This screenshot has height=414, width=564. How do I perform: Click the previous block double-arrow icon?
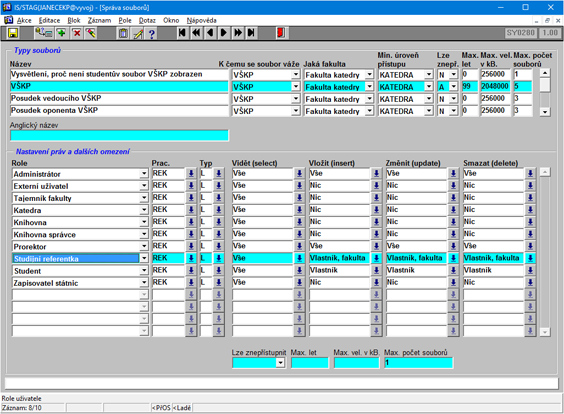tap(196, 33)
